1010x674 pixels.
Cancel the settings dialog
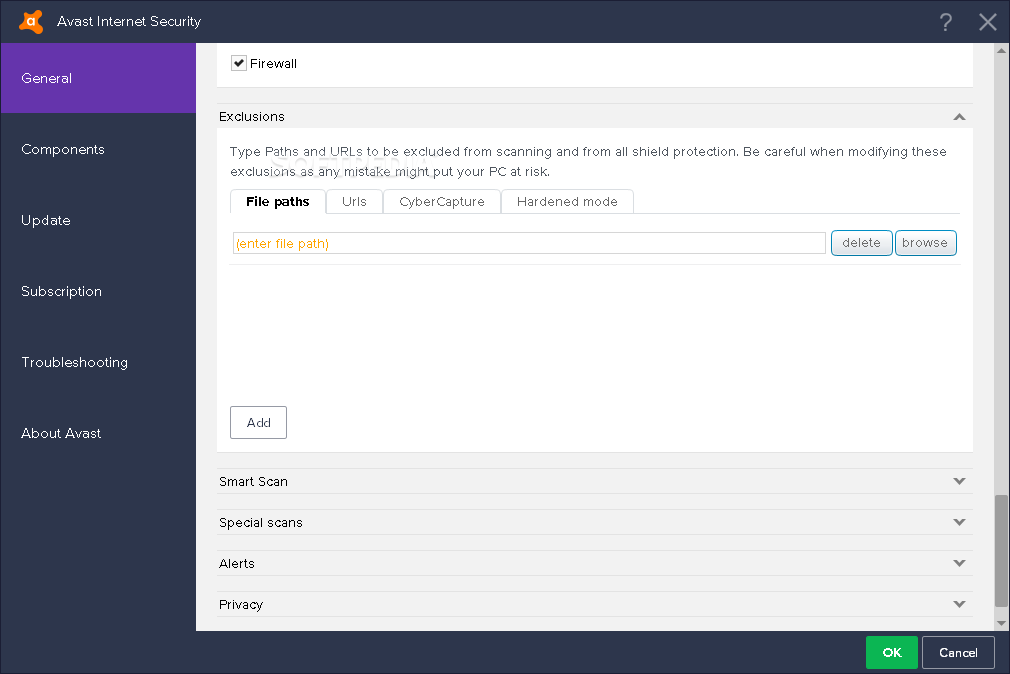[x=958, y=653]
